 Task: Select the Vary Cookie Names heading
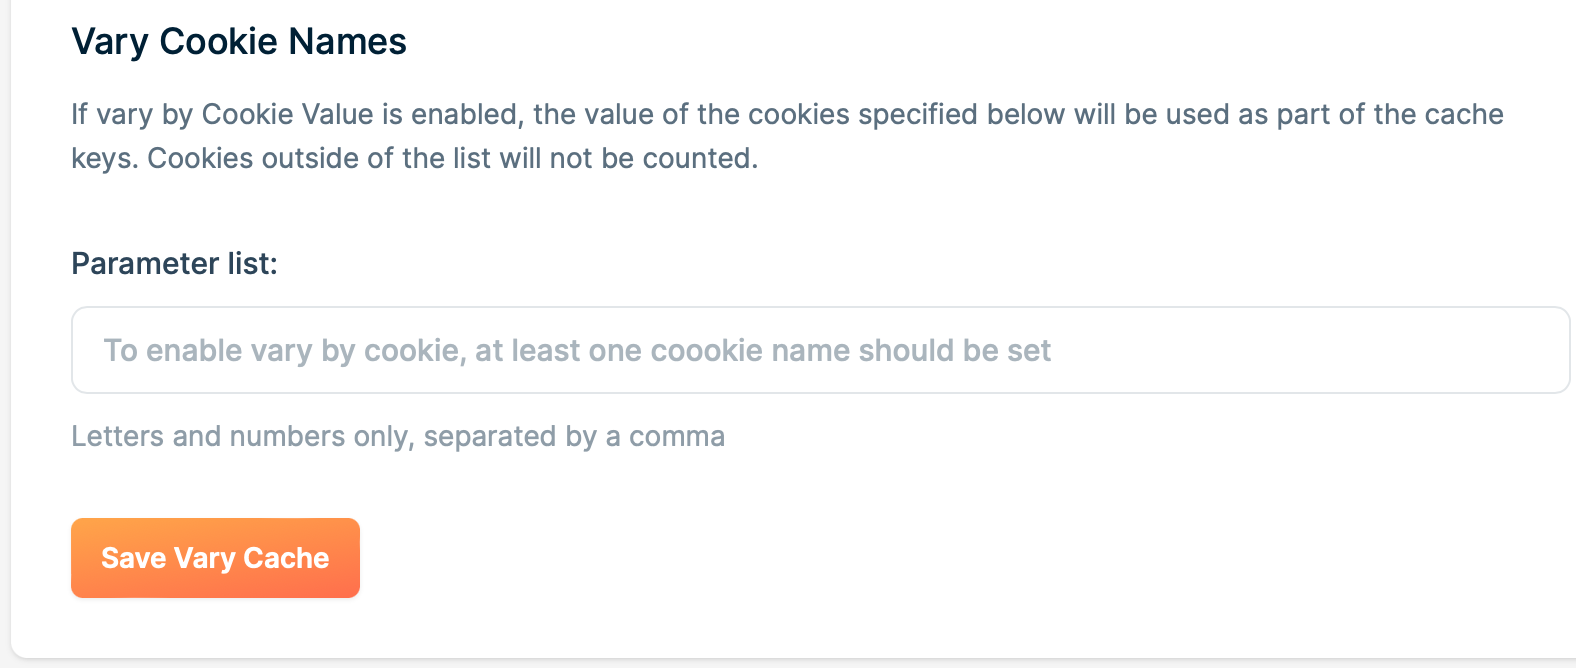coord(239,41)
